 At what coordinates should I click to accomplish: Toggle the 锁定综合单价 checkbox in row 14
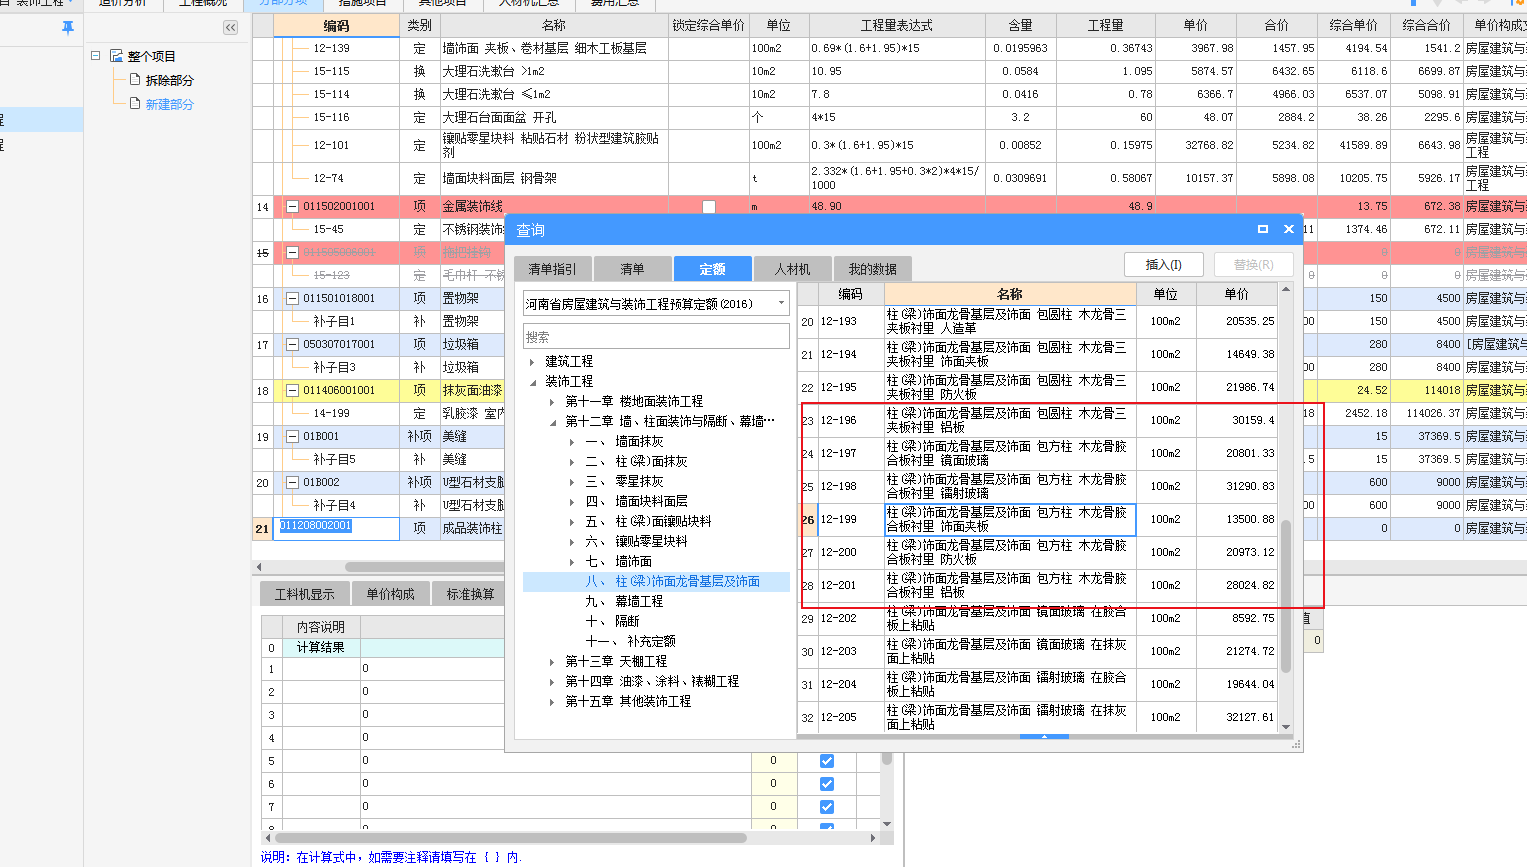pyautogui.click(x=709, y=207)
